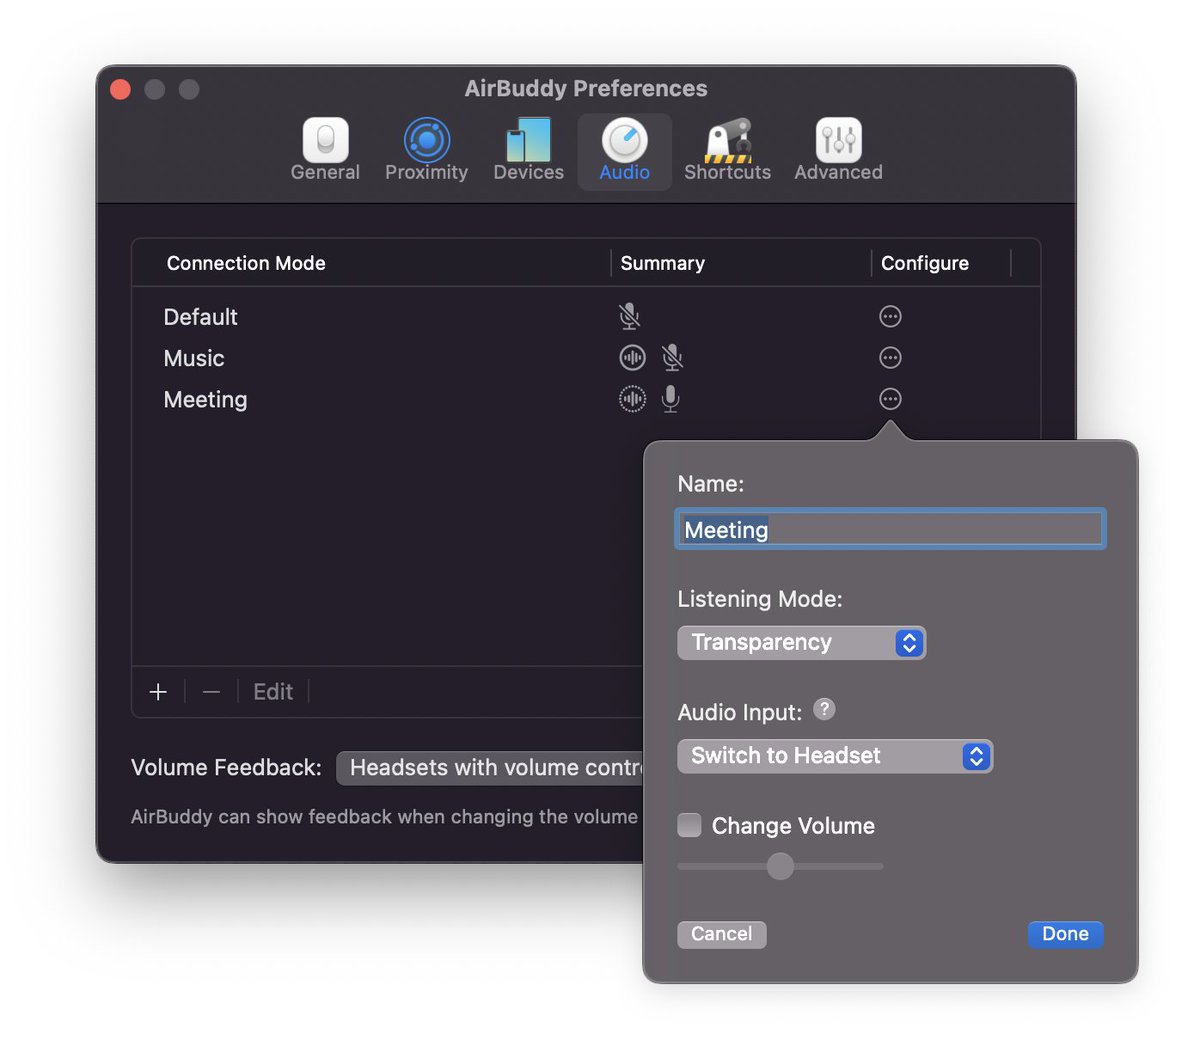The height and width of the screenshot is (1052, 1200).
Task: Open the Shortcuts preferences tab
Action: click(727, 150)
